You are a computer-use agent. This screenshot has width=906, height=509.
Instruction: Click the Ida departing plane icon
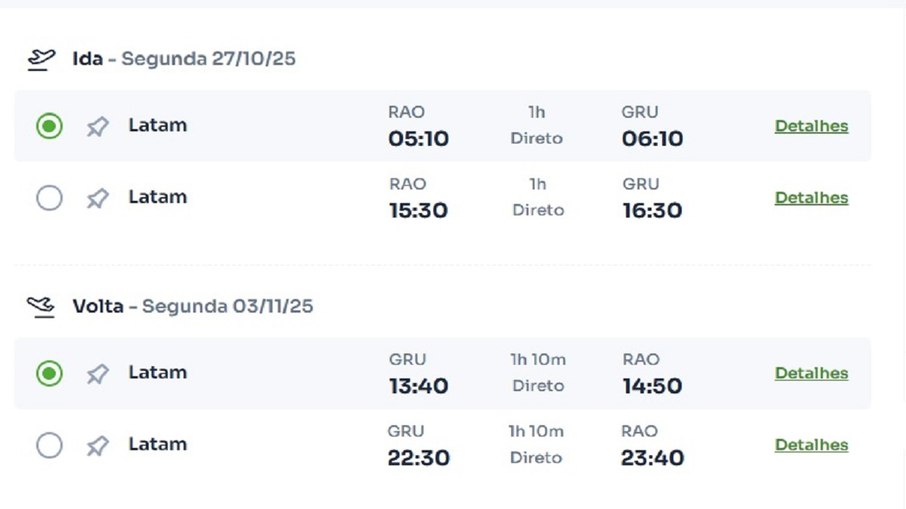[x=42, y=60]
